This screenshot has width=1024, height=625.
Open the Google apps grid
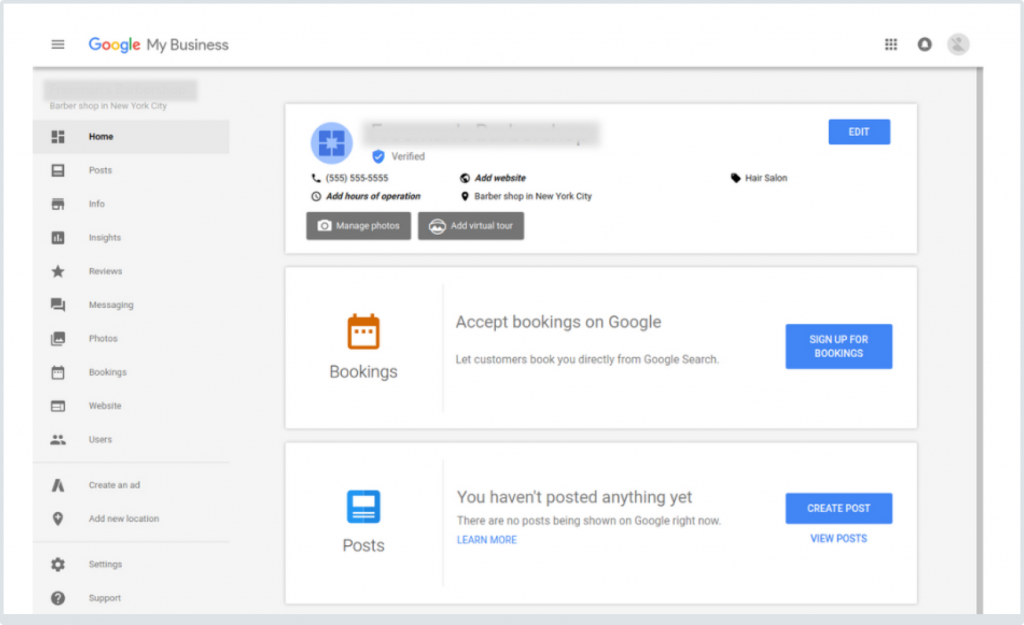[891, 44]
